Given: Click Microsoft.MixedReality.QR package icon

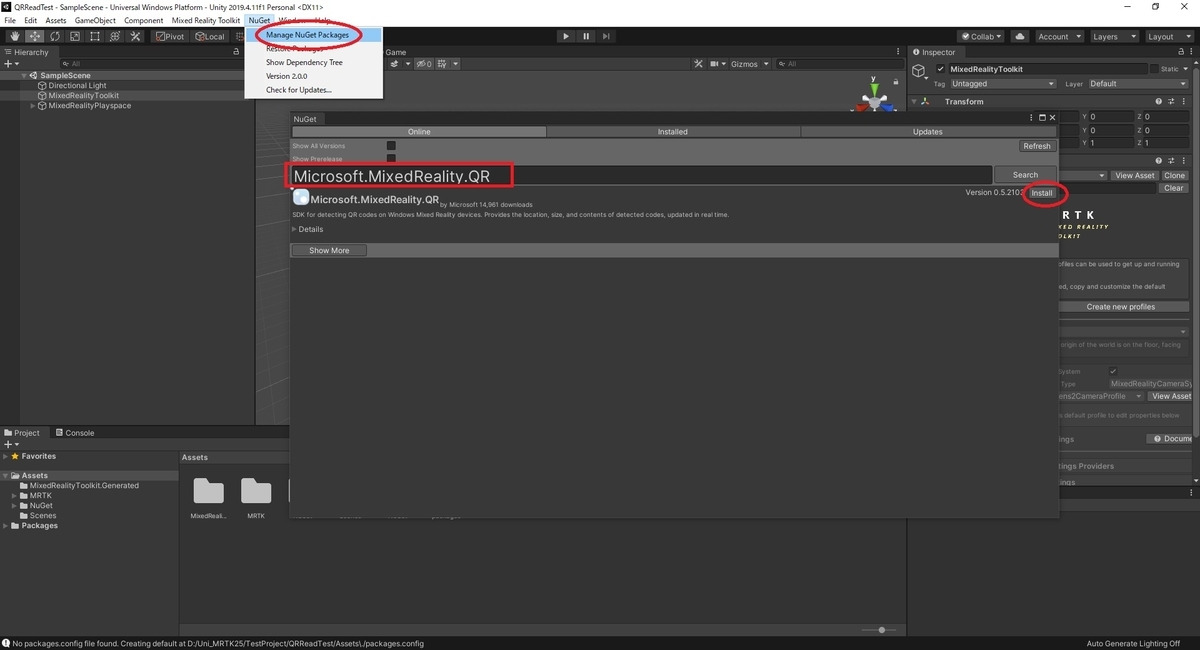Looking at the screenshot, I should coord(300,197).
